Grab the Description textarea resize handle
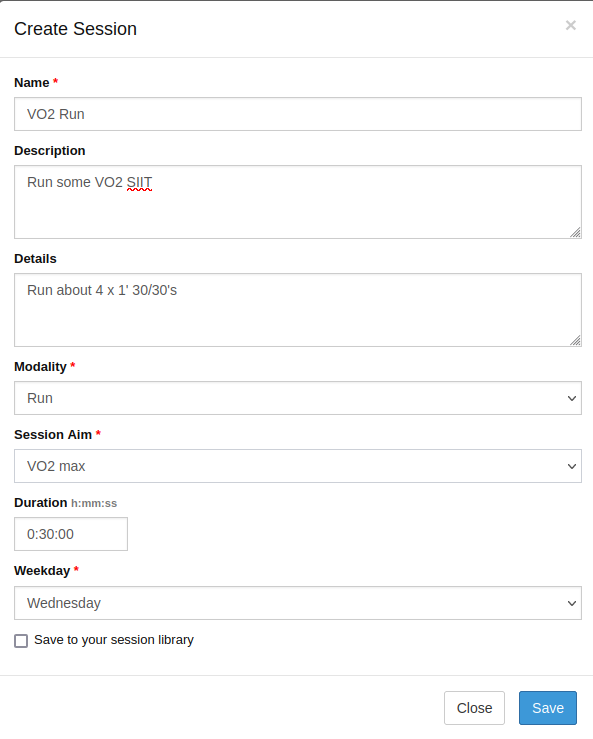This screenshot has width=593, height=739. coord(575,232)
